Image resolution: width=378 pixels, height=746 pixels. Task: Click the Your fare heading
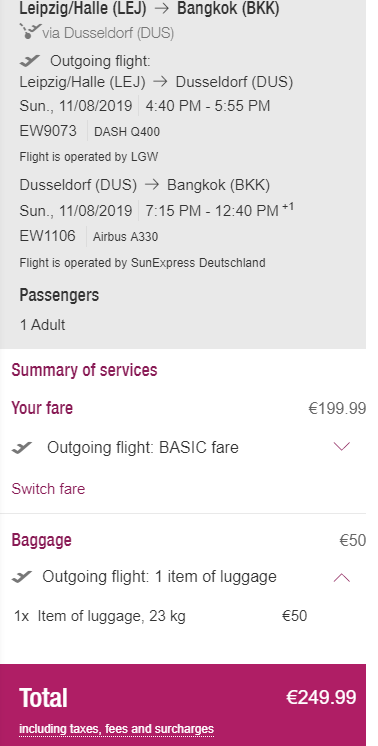click(42, 408)
